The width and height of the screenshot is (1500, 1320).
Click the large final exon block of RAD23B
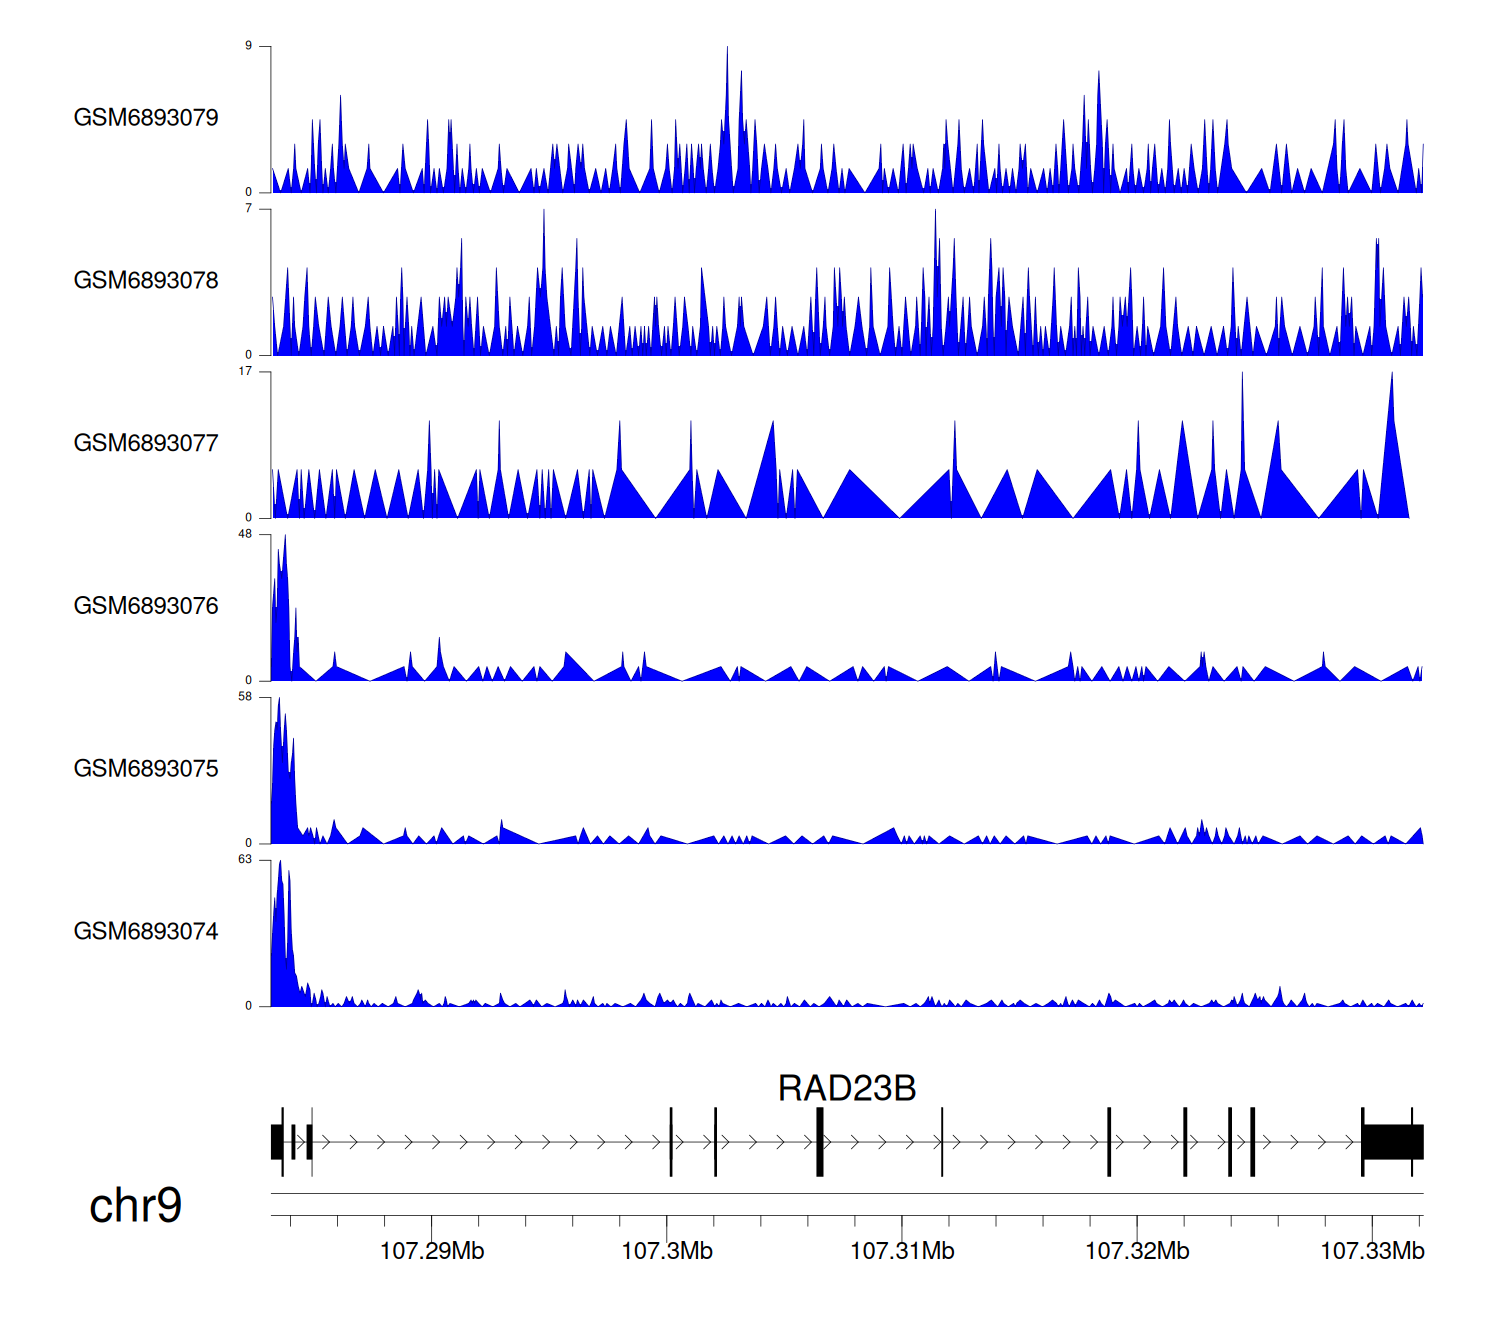(x=1392, y=1142)
